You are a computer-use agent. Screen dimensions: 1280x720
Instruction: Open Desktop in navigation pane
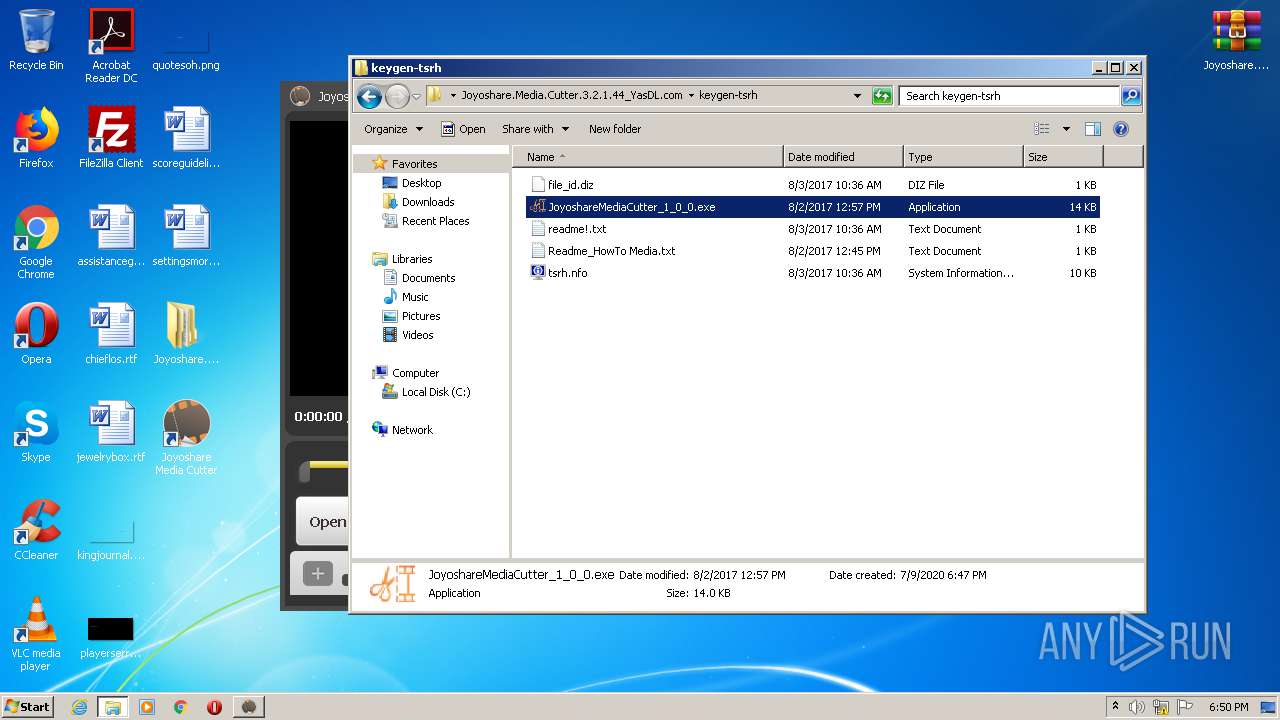point(421,183)
